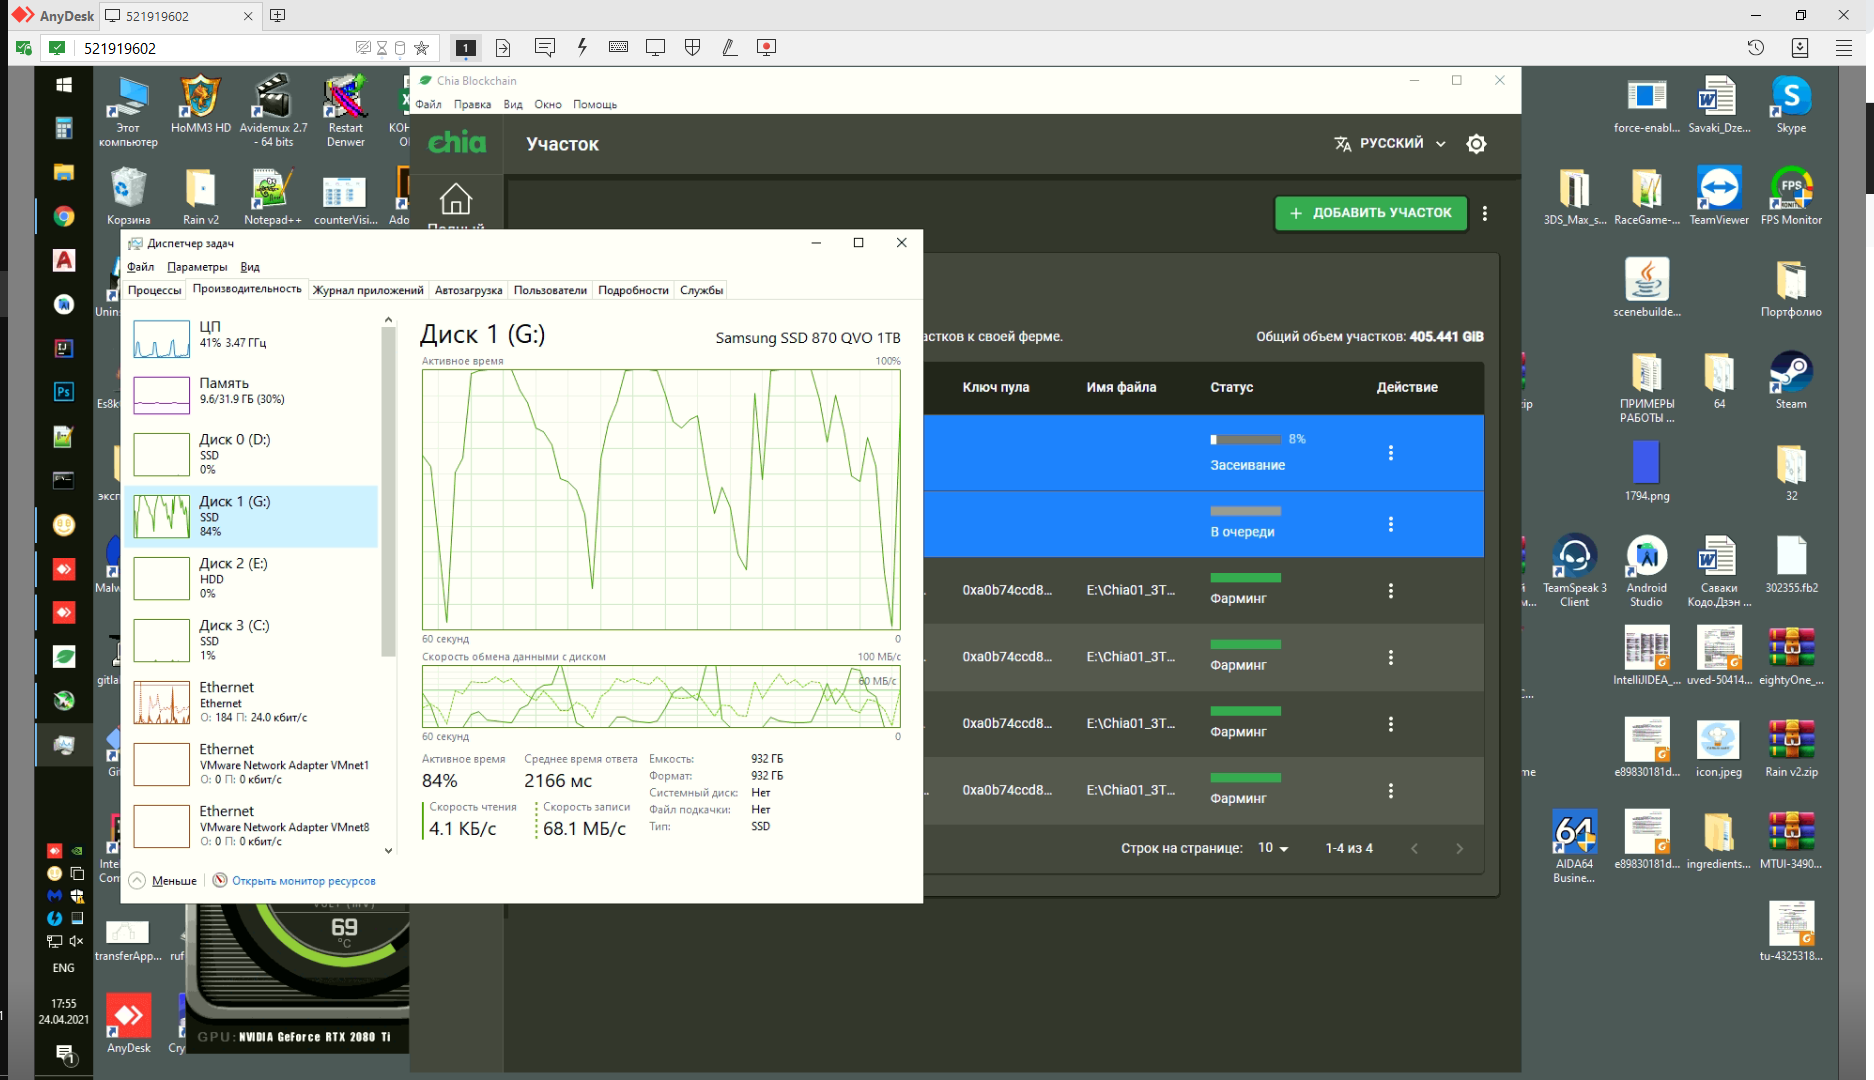Image resolution: width=1874 pixels, height=1080 pixels.
Task: Select Диск 2 (E:) HDD in sidebar
Action: [250, 578]
